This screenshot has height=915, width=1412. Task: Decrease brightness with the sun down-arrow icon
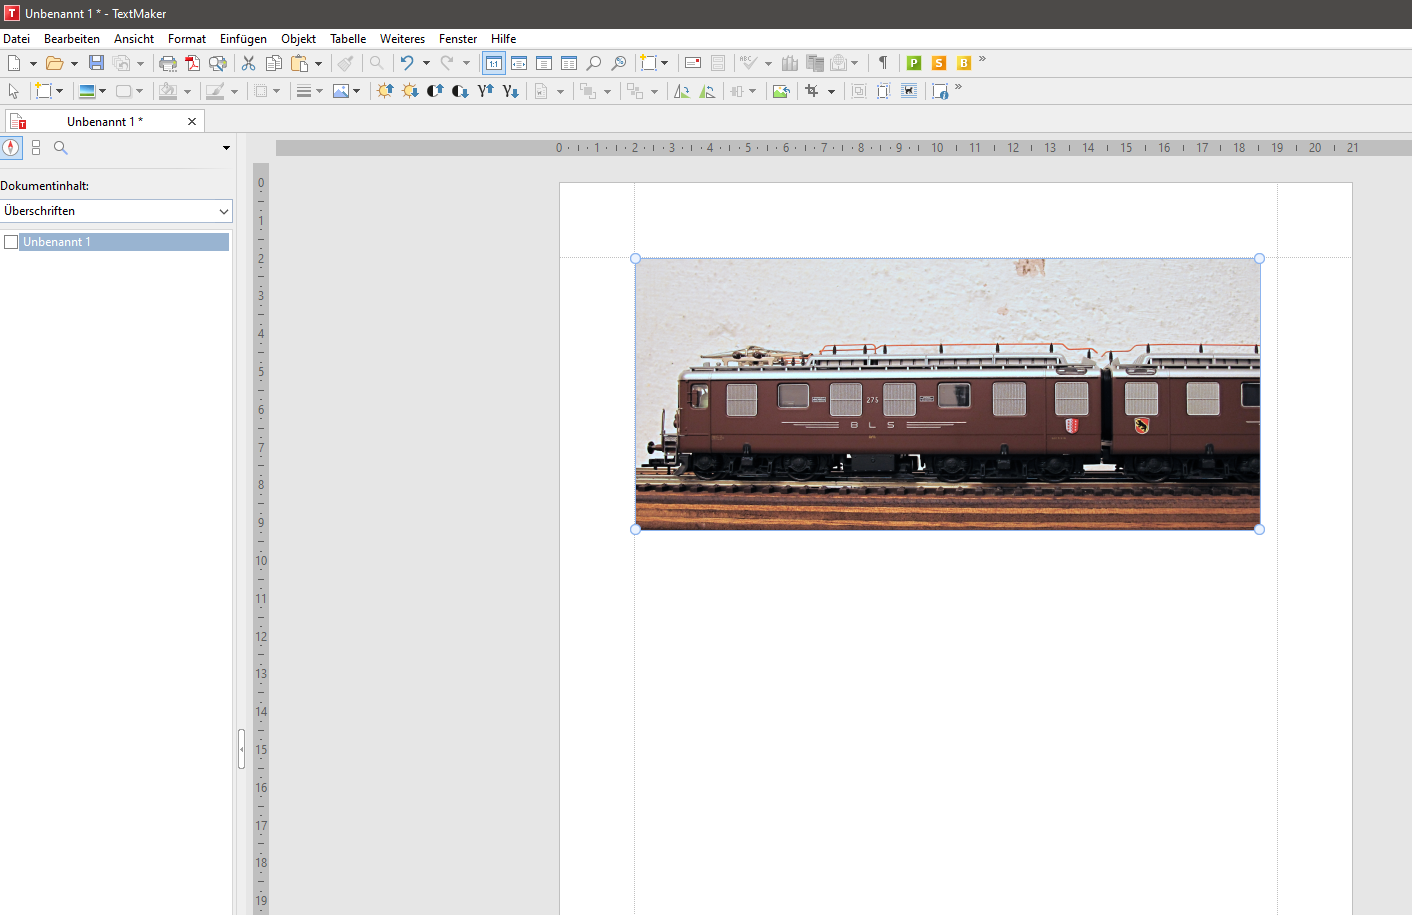pyautogui.click(x=410, y=91)
